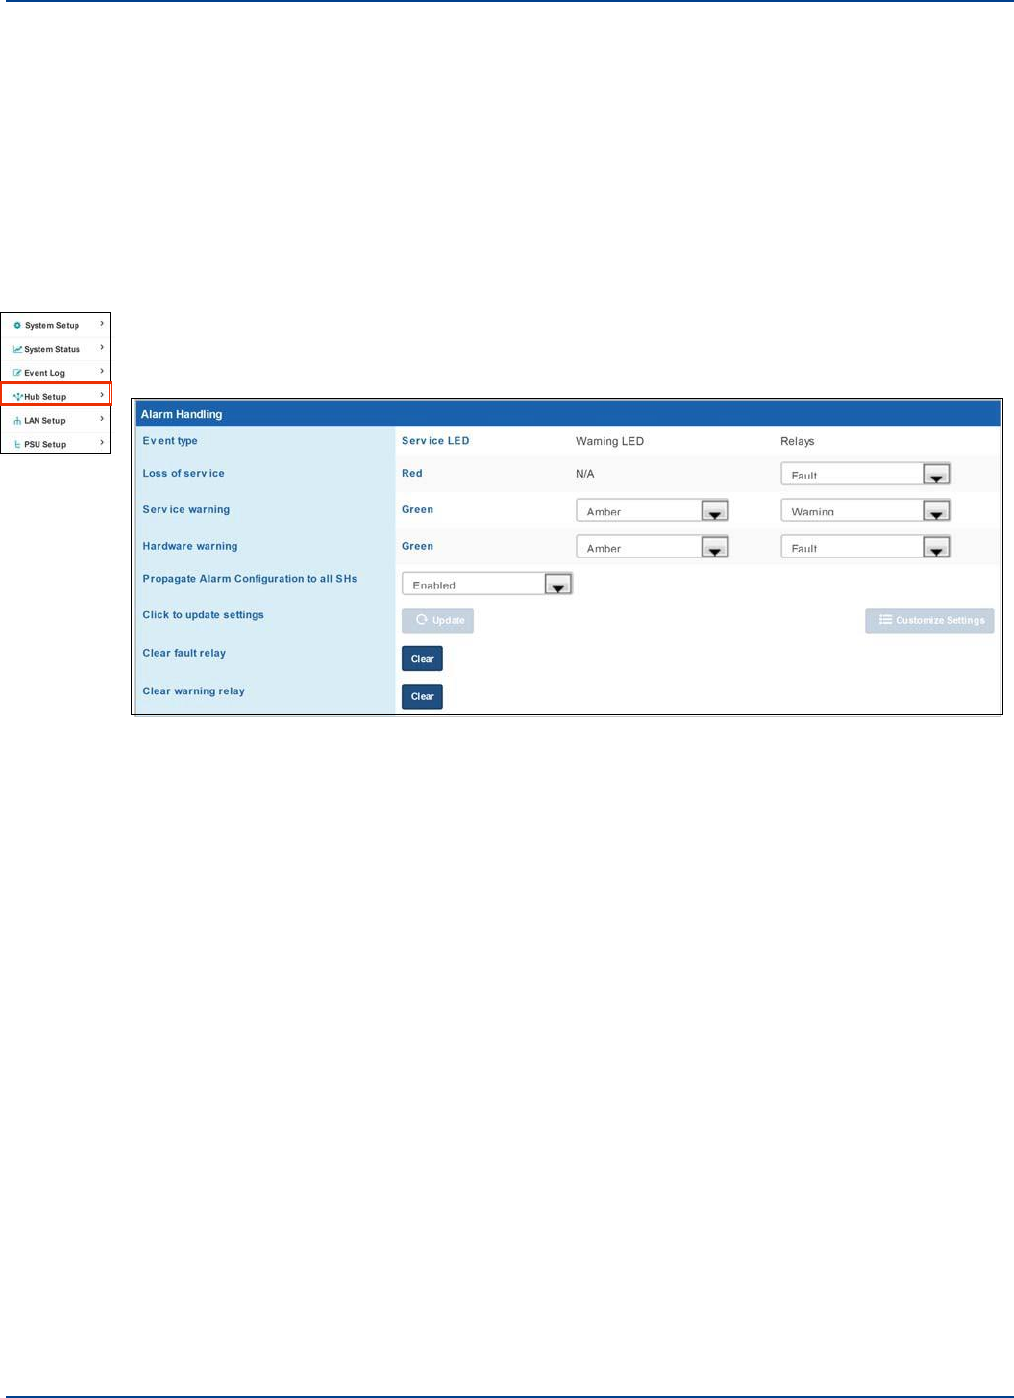Click the Event type label
The height and width of the screenshot is (1398, 1014).
pos(170,441)
